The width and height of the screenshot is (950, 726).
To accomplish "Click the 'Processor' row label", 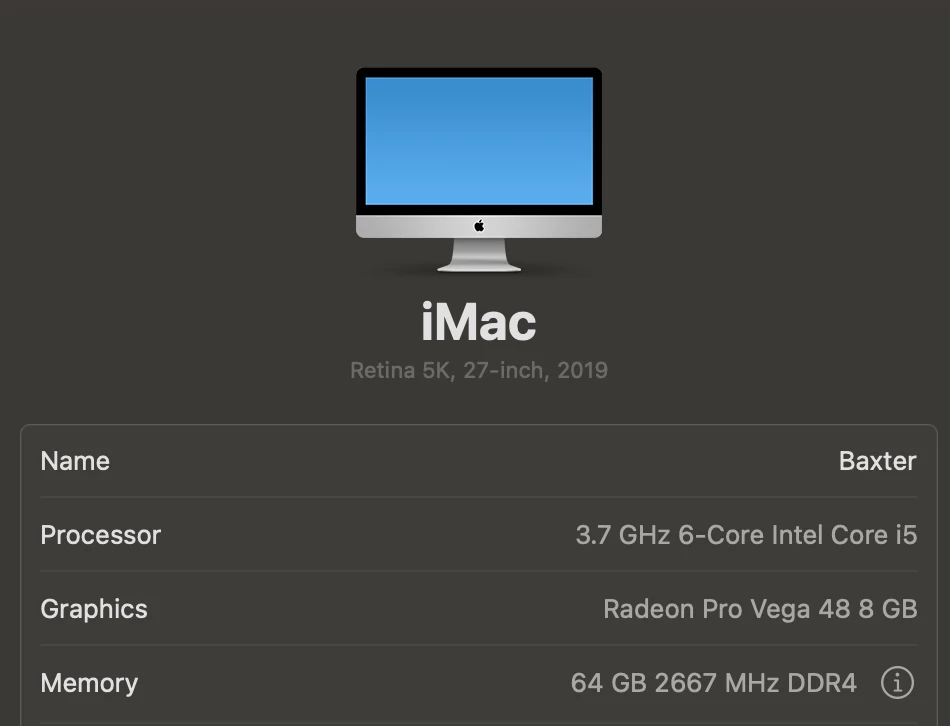I will 101,535.
